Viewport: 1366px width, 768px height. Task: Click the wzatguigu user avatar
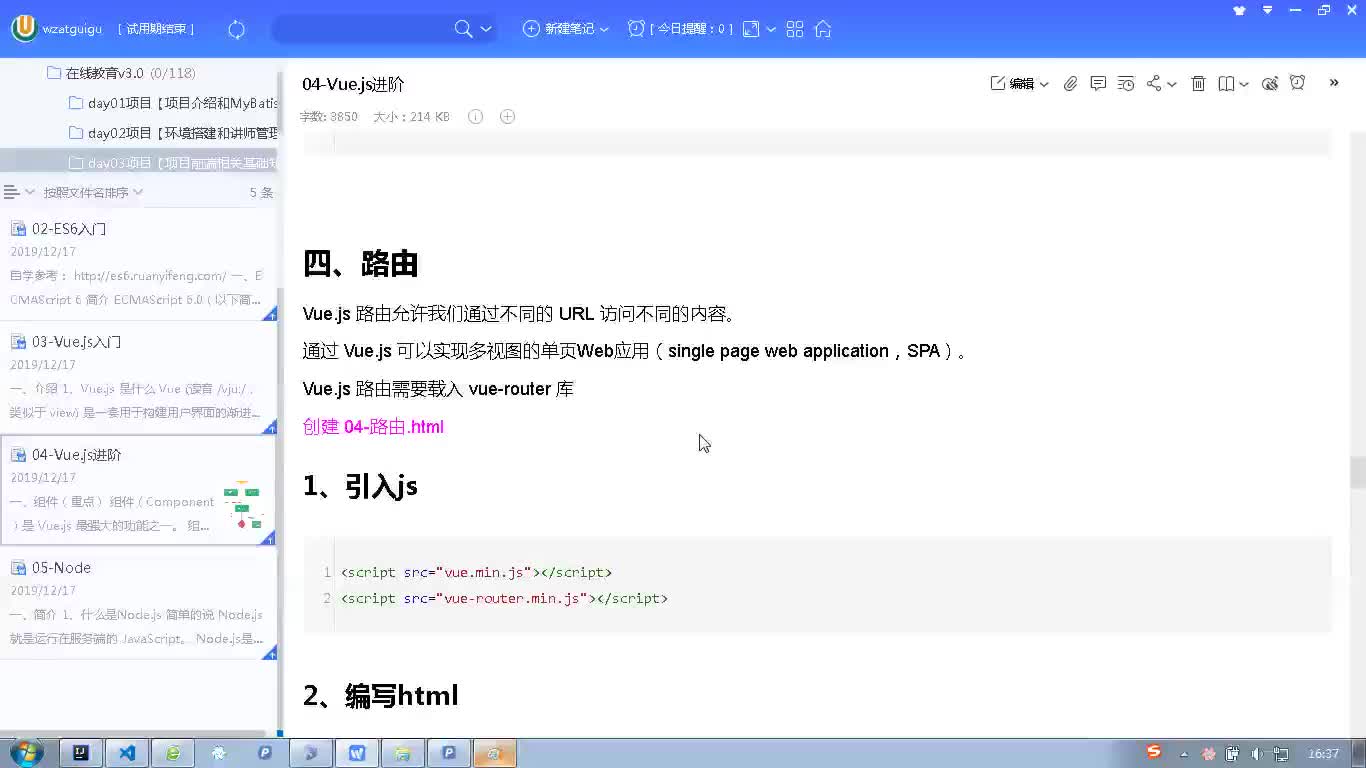(24, 28)
